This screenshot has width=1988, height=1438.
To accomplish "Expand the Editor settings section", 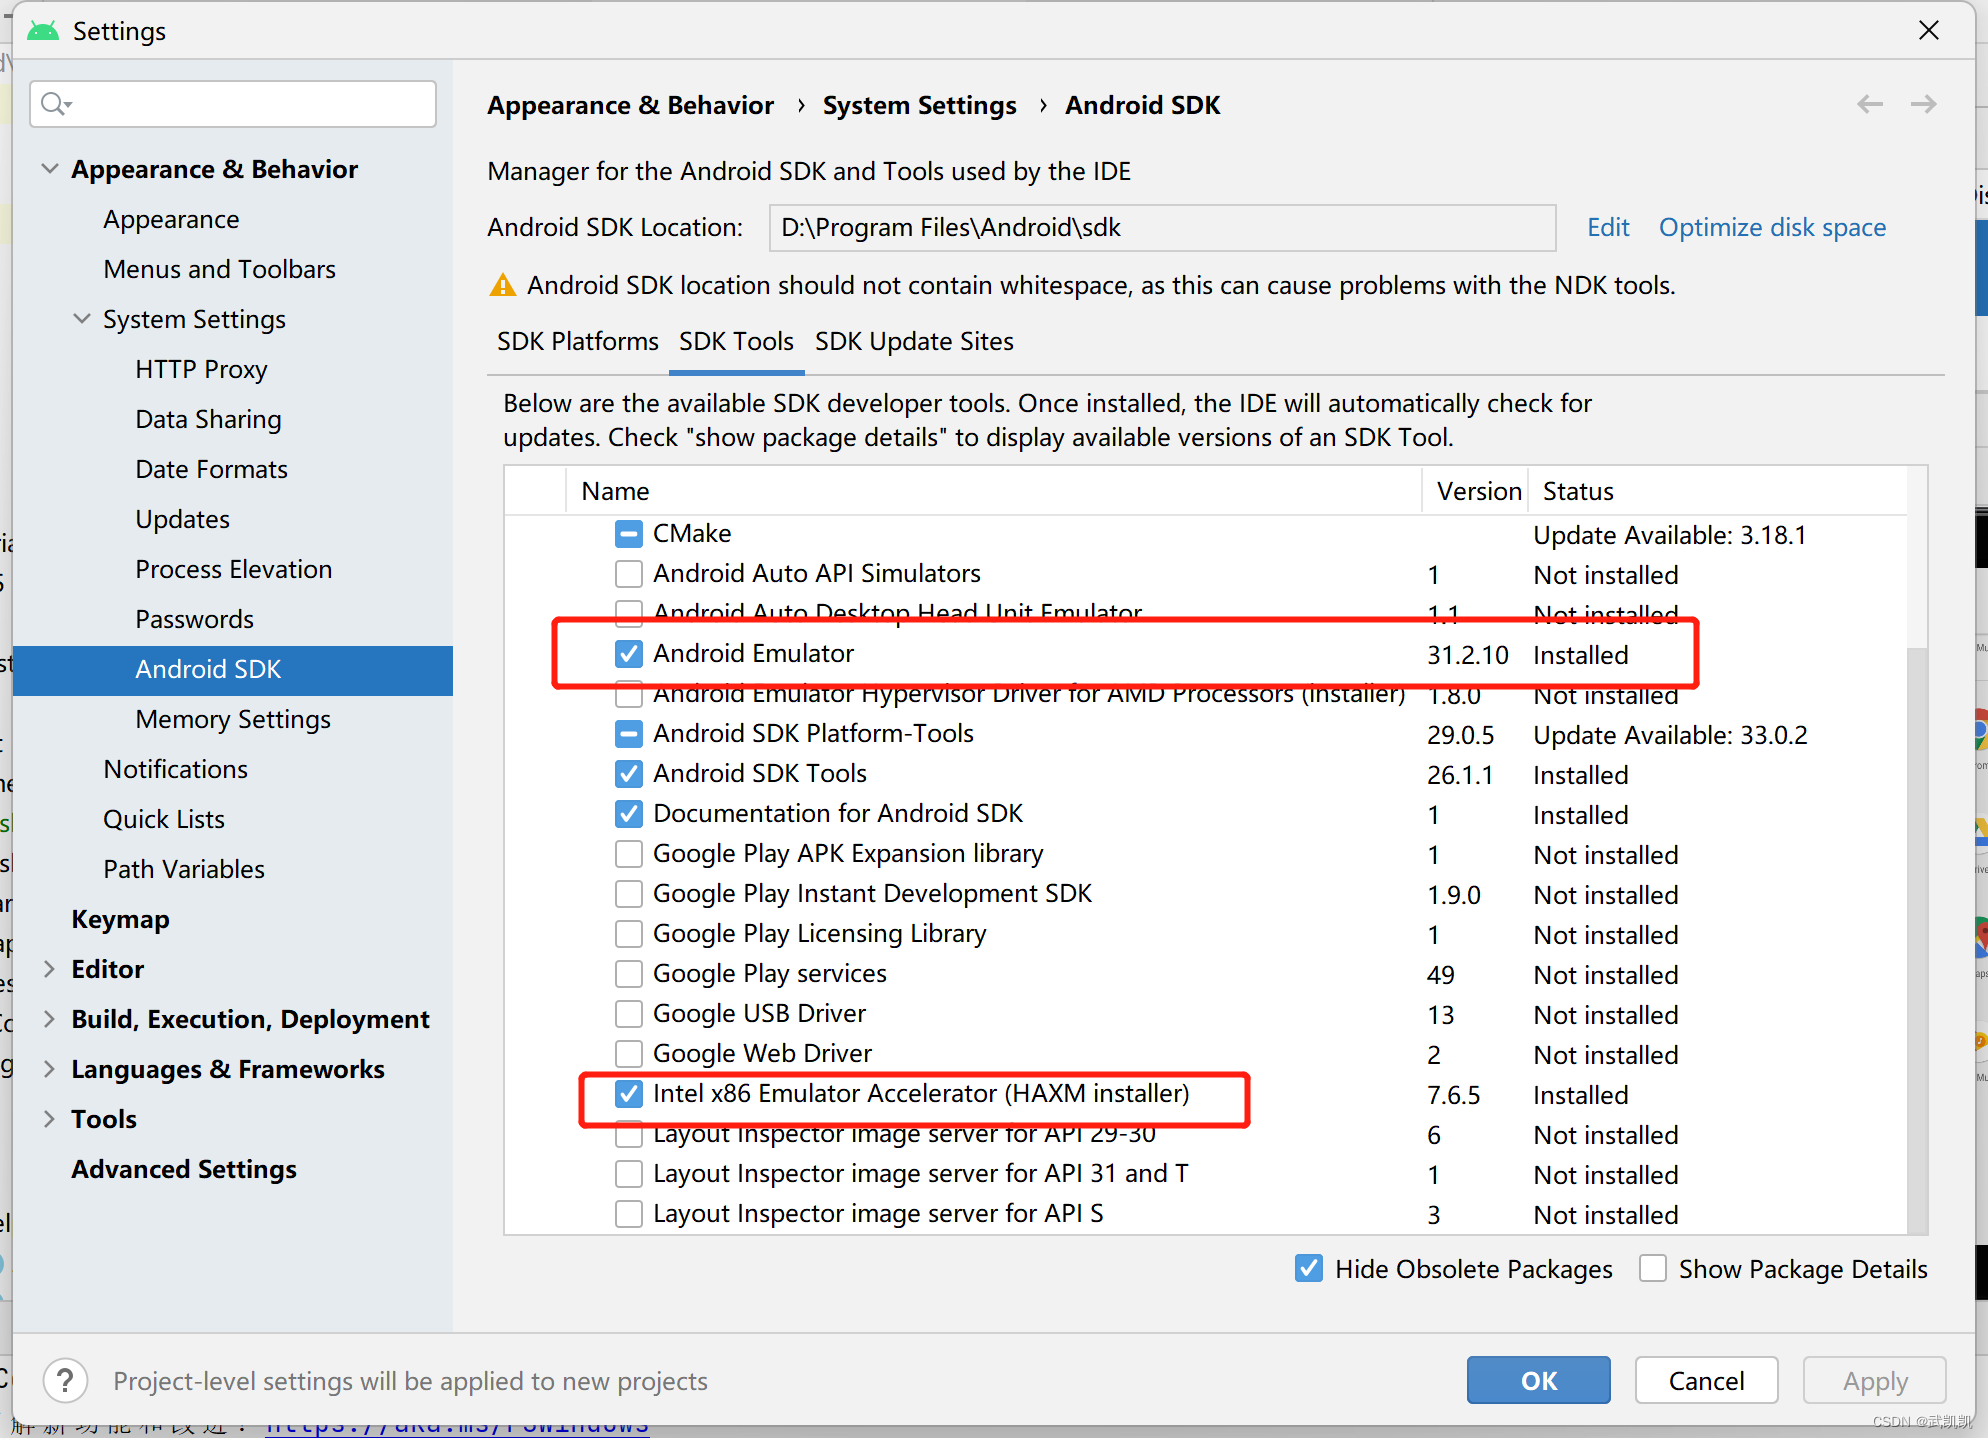I will (49, 969).
